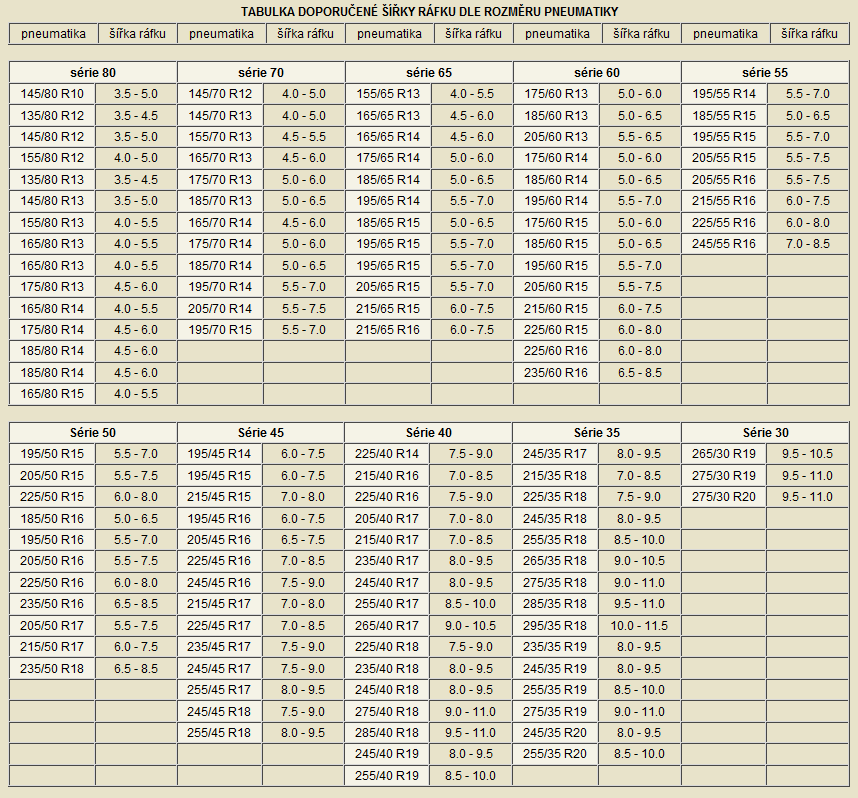The width and height of the screenshot is (858, 798).
Task: Click the 10.0 - 11.5 rim width value
Action: click(x=639, y=625)
